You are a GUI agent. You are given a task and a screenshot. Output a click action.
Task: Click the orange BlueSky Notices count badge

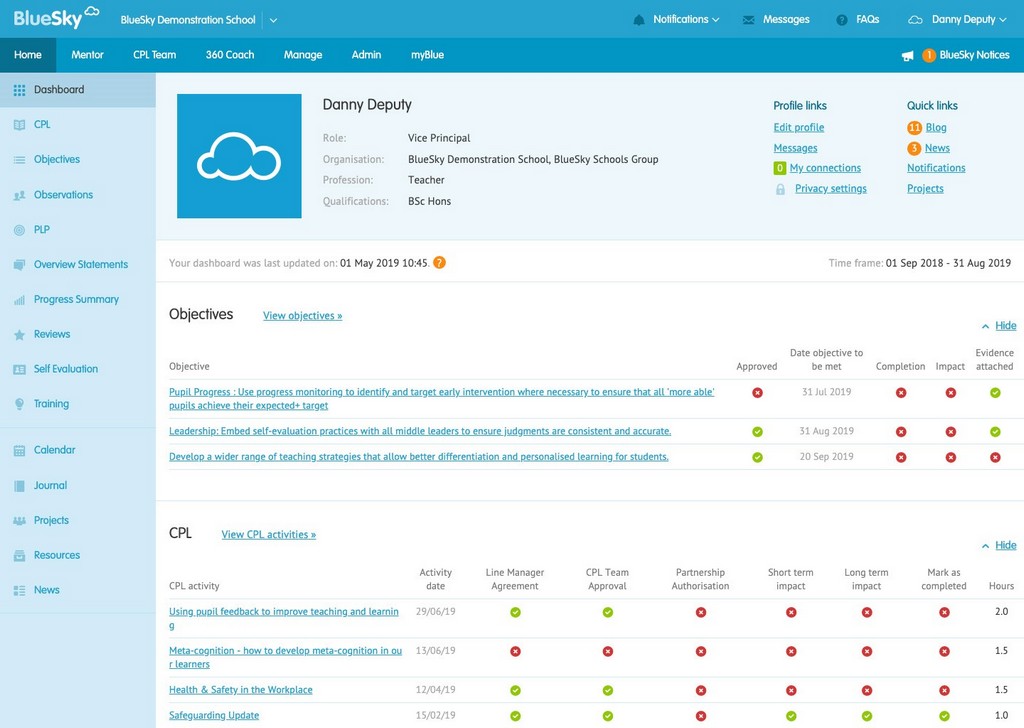928,55
